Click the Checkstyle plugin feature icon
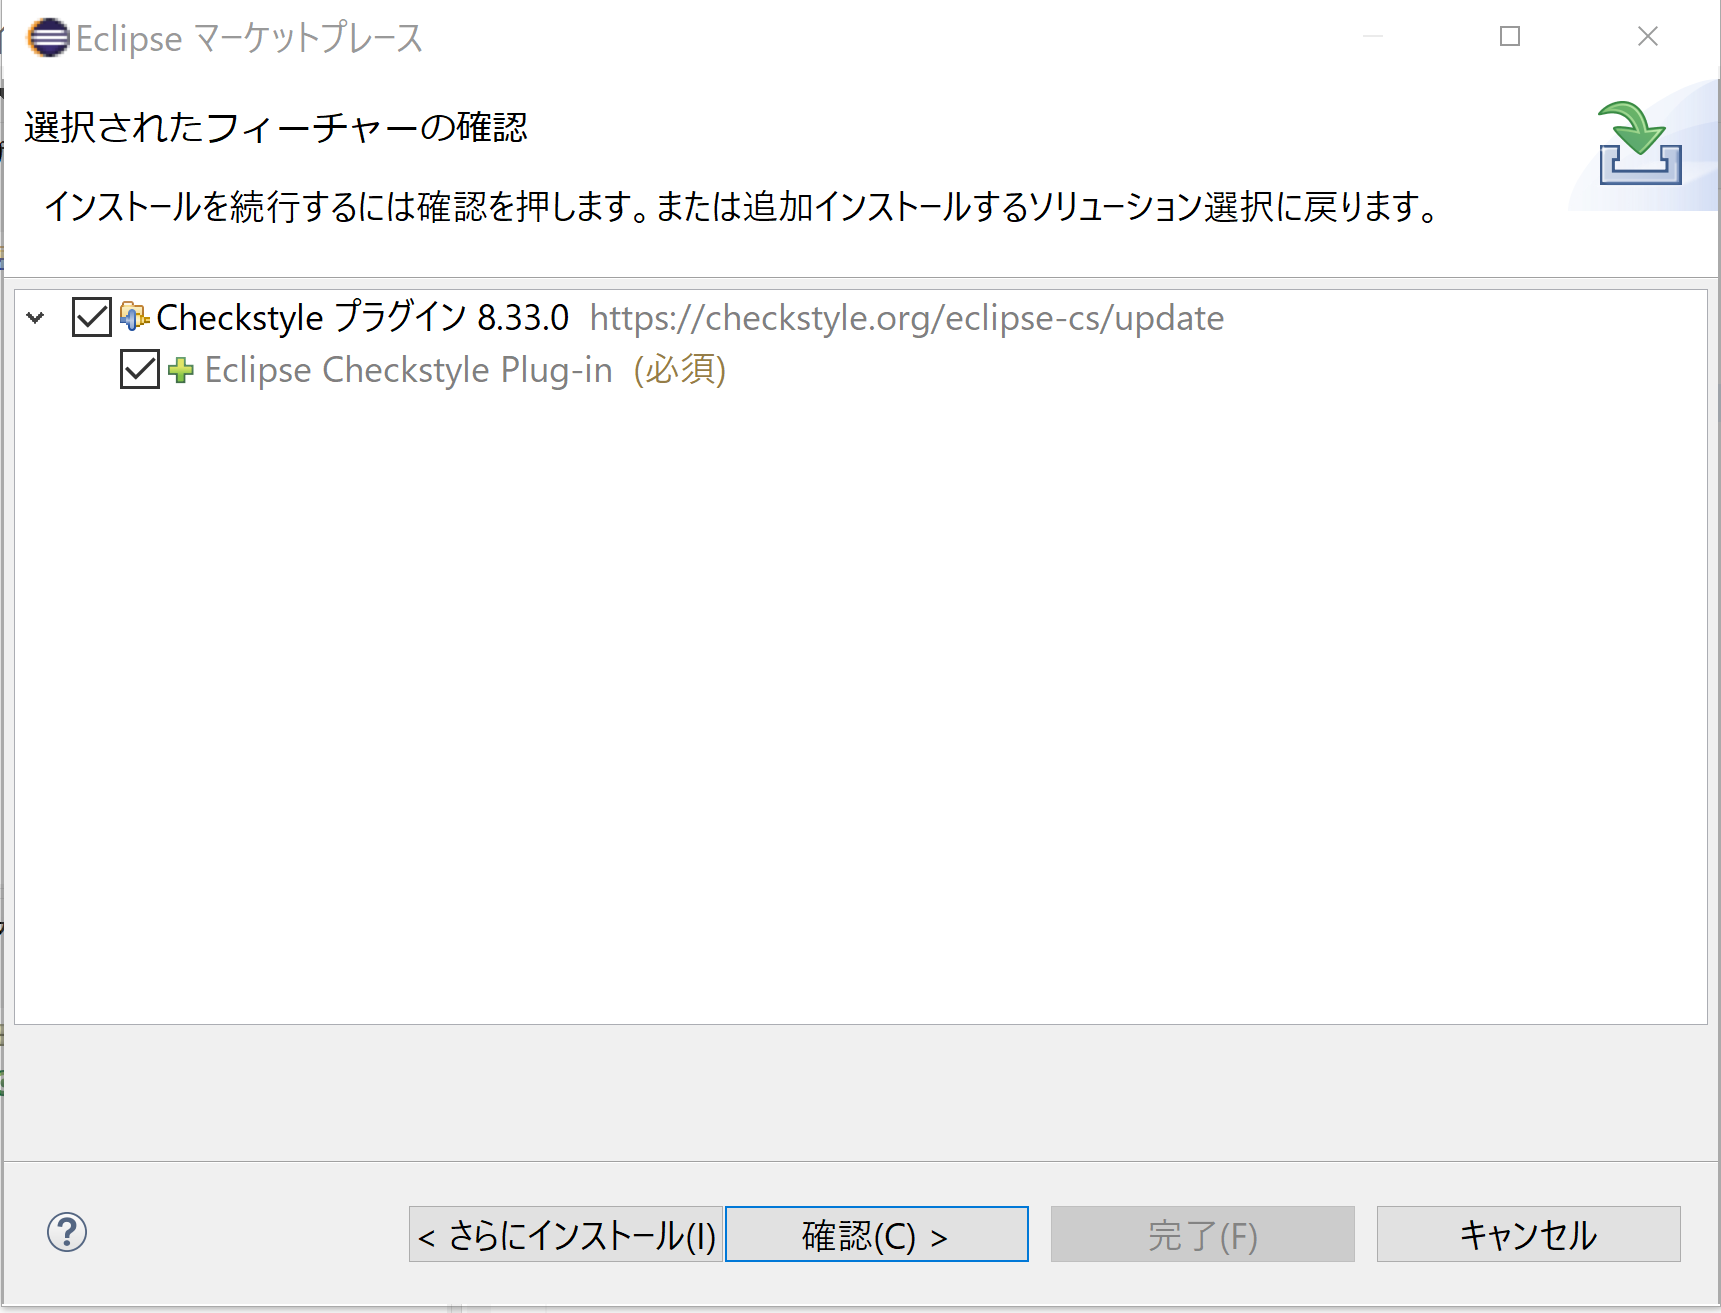The width and height of the screenshot is (1721, 1313). click(x=134, y=316)
